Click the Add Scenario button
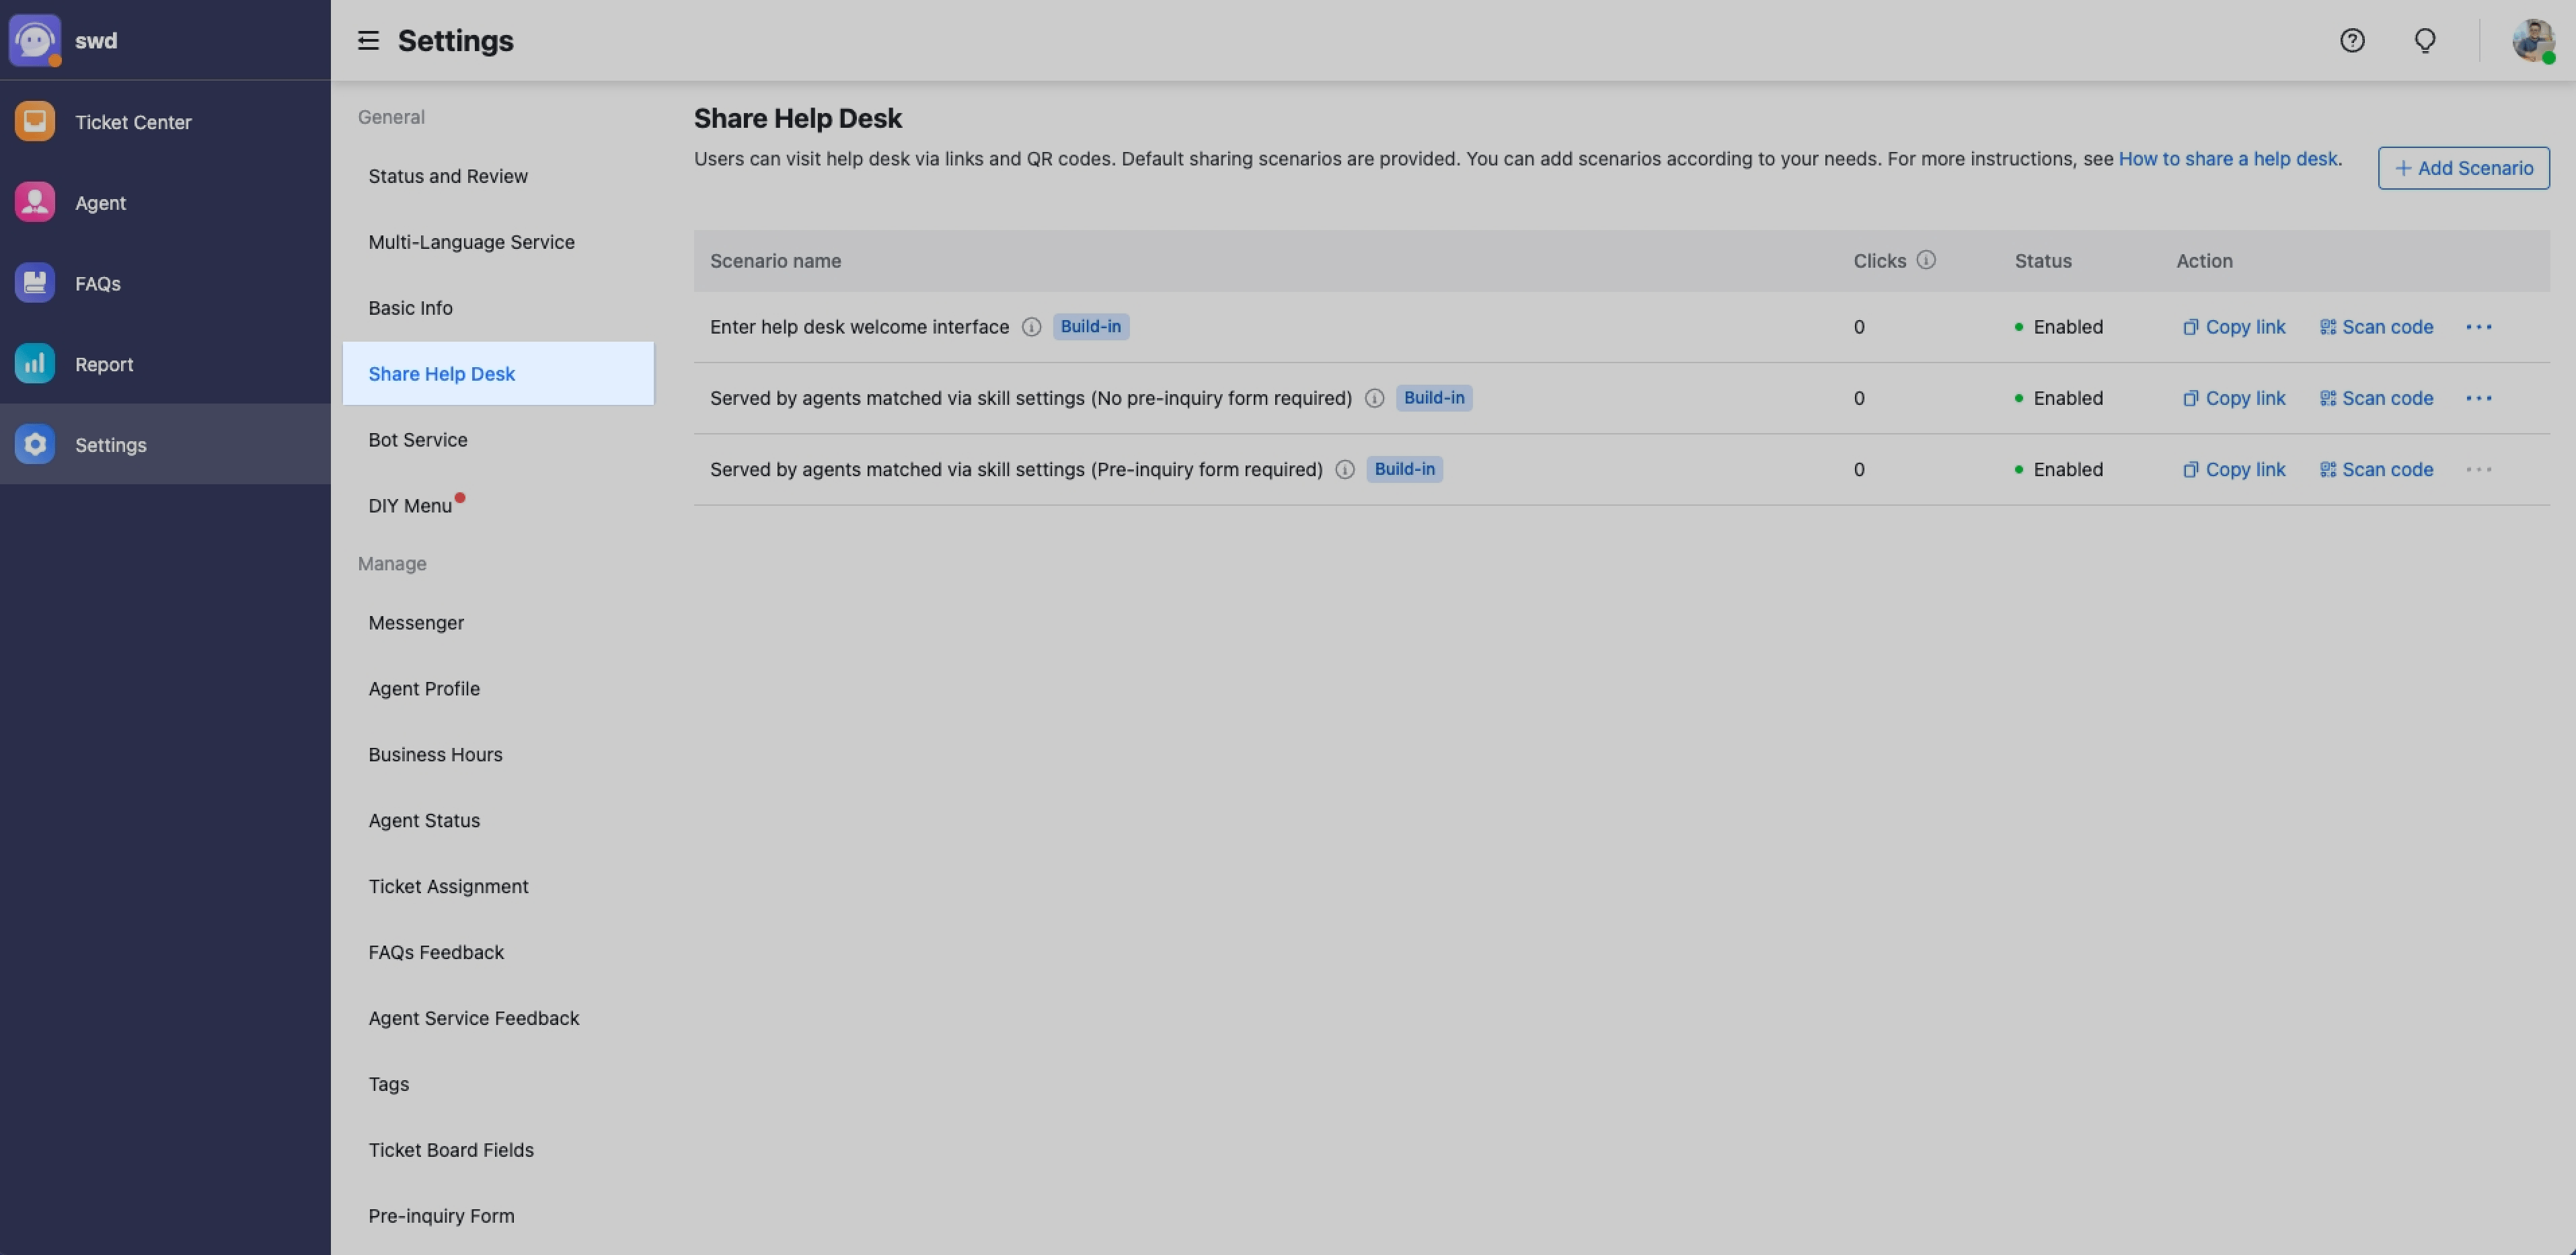Screen dimensions: 2576x1255 (2463, 168)
